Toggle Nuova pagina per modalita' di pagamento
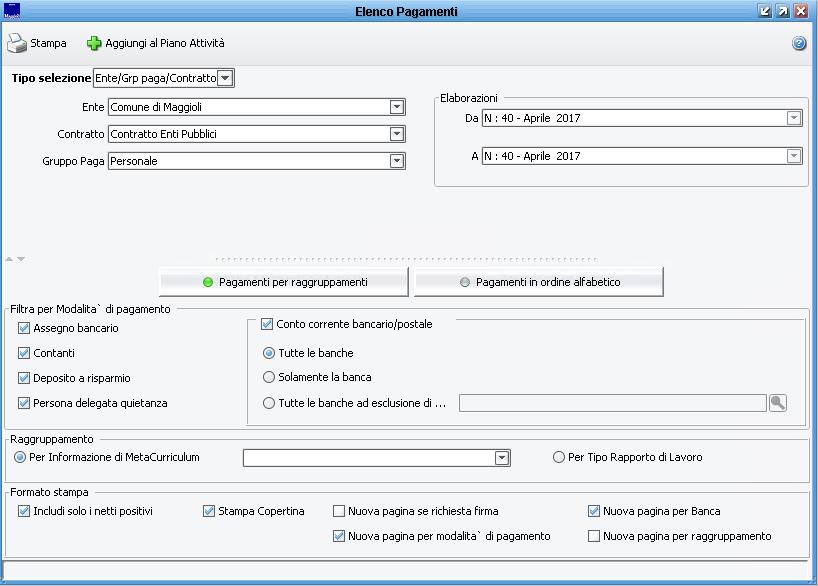The height and width of the screenshot is (586, 818). [x=339, y=536]
